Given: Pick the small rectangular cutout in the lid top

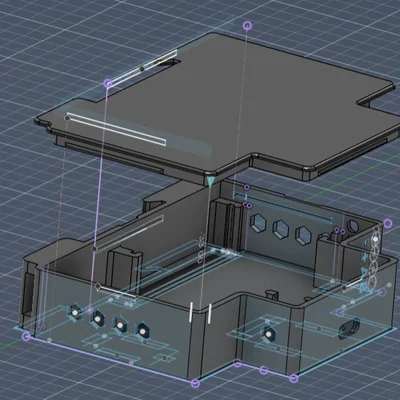Looking at the screenshot, I should 169,62.
